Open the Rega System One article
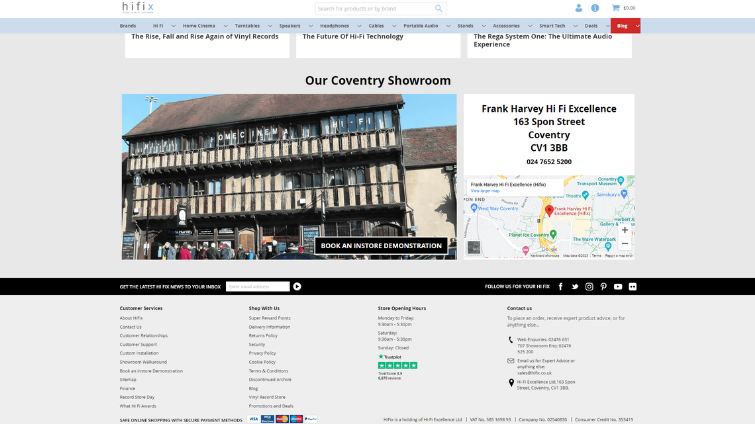Viewport: 755px width, 424px height. (543, 40)
